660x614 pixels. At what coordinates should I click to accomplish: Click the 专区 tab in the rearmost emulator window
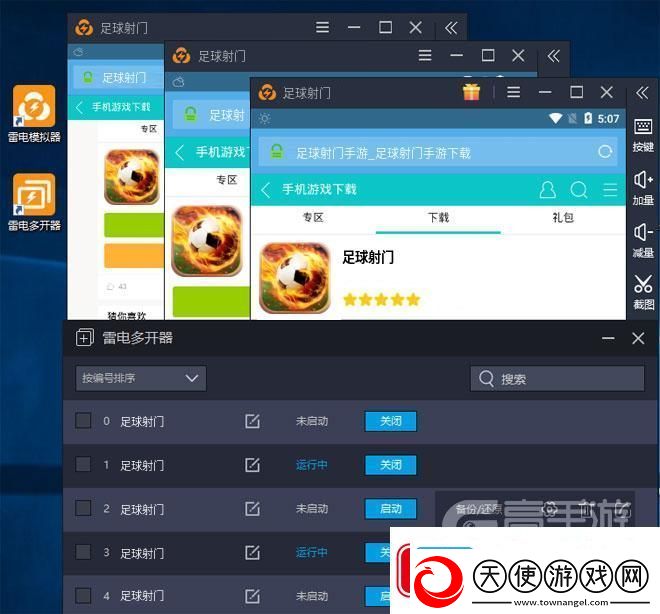(149, 129)
